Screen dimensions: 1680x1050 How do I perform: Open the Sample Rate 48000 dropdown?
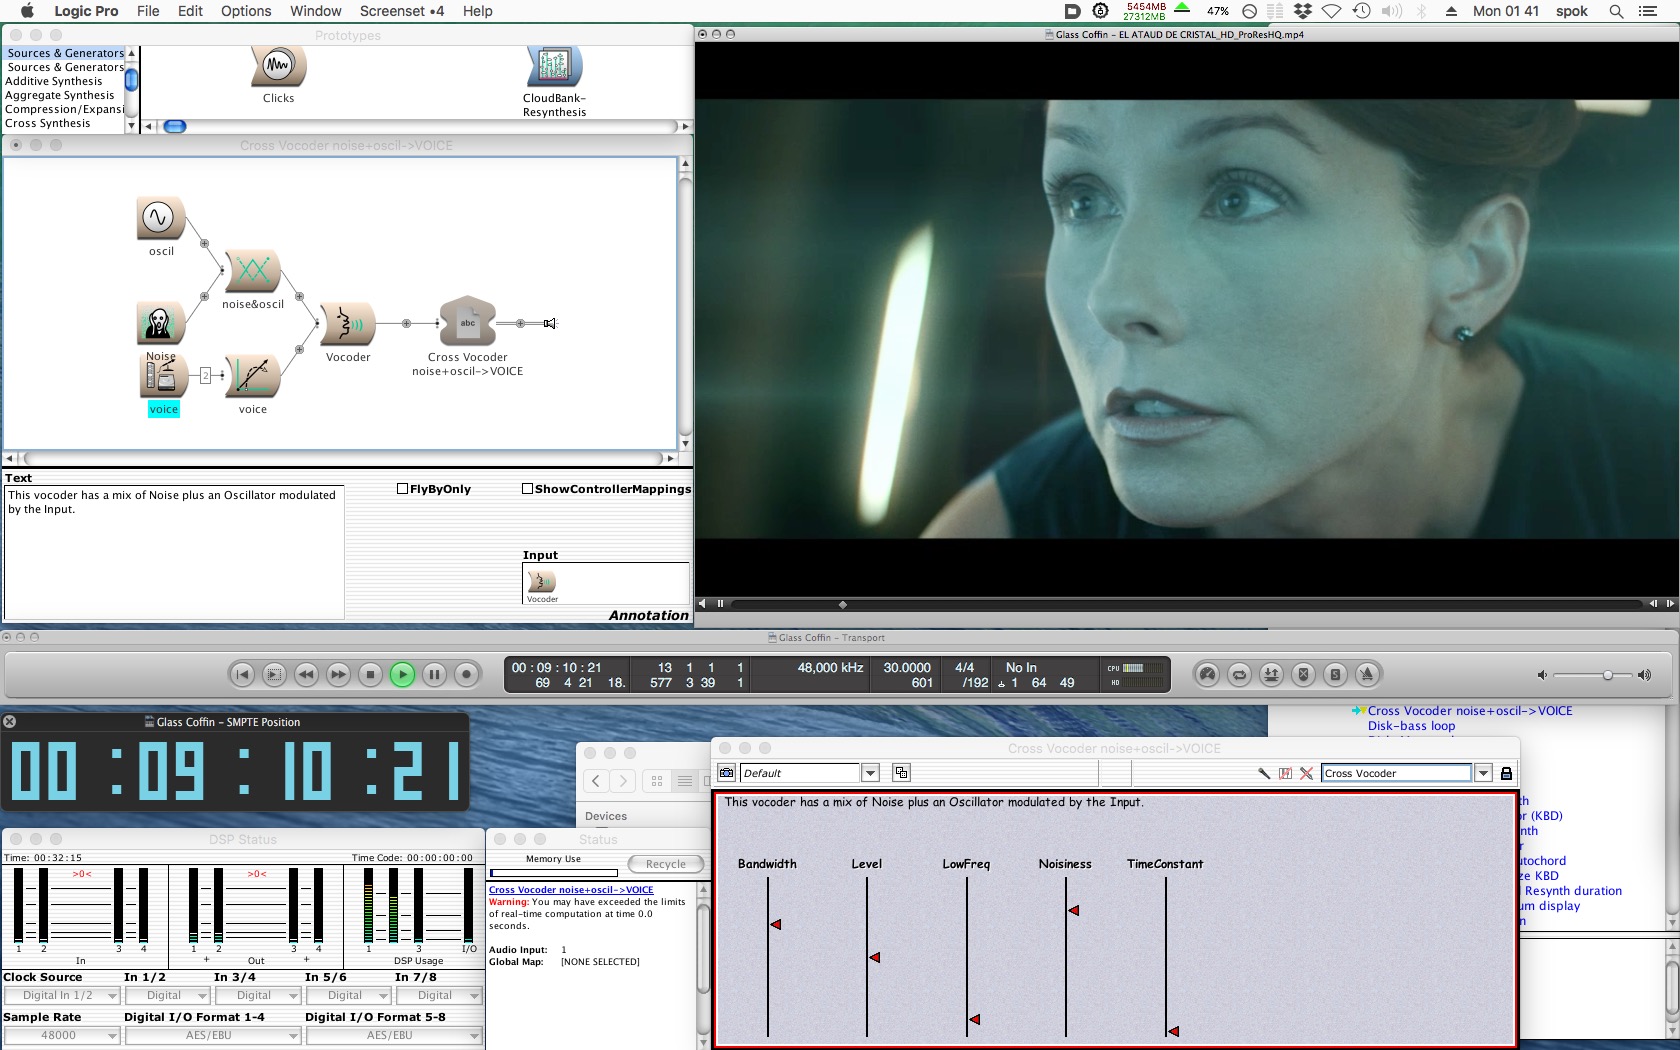[62, 1036]
